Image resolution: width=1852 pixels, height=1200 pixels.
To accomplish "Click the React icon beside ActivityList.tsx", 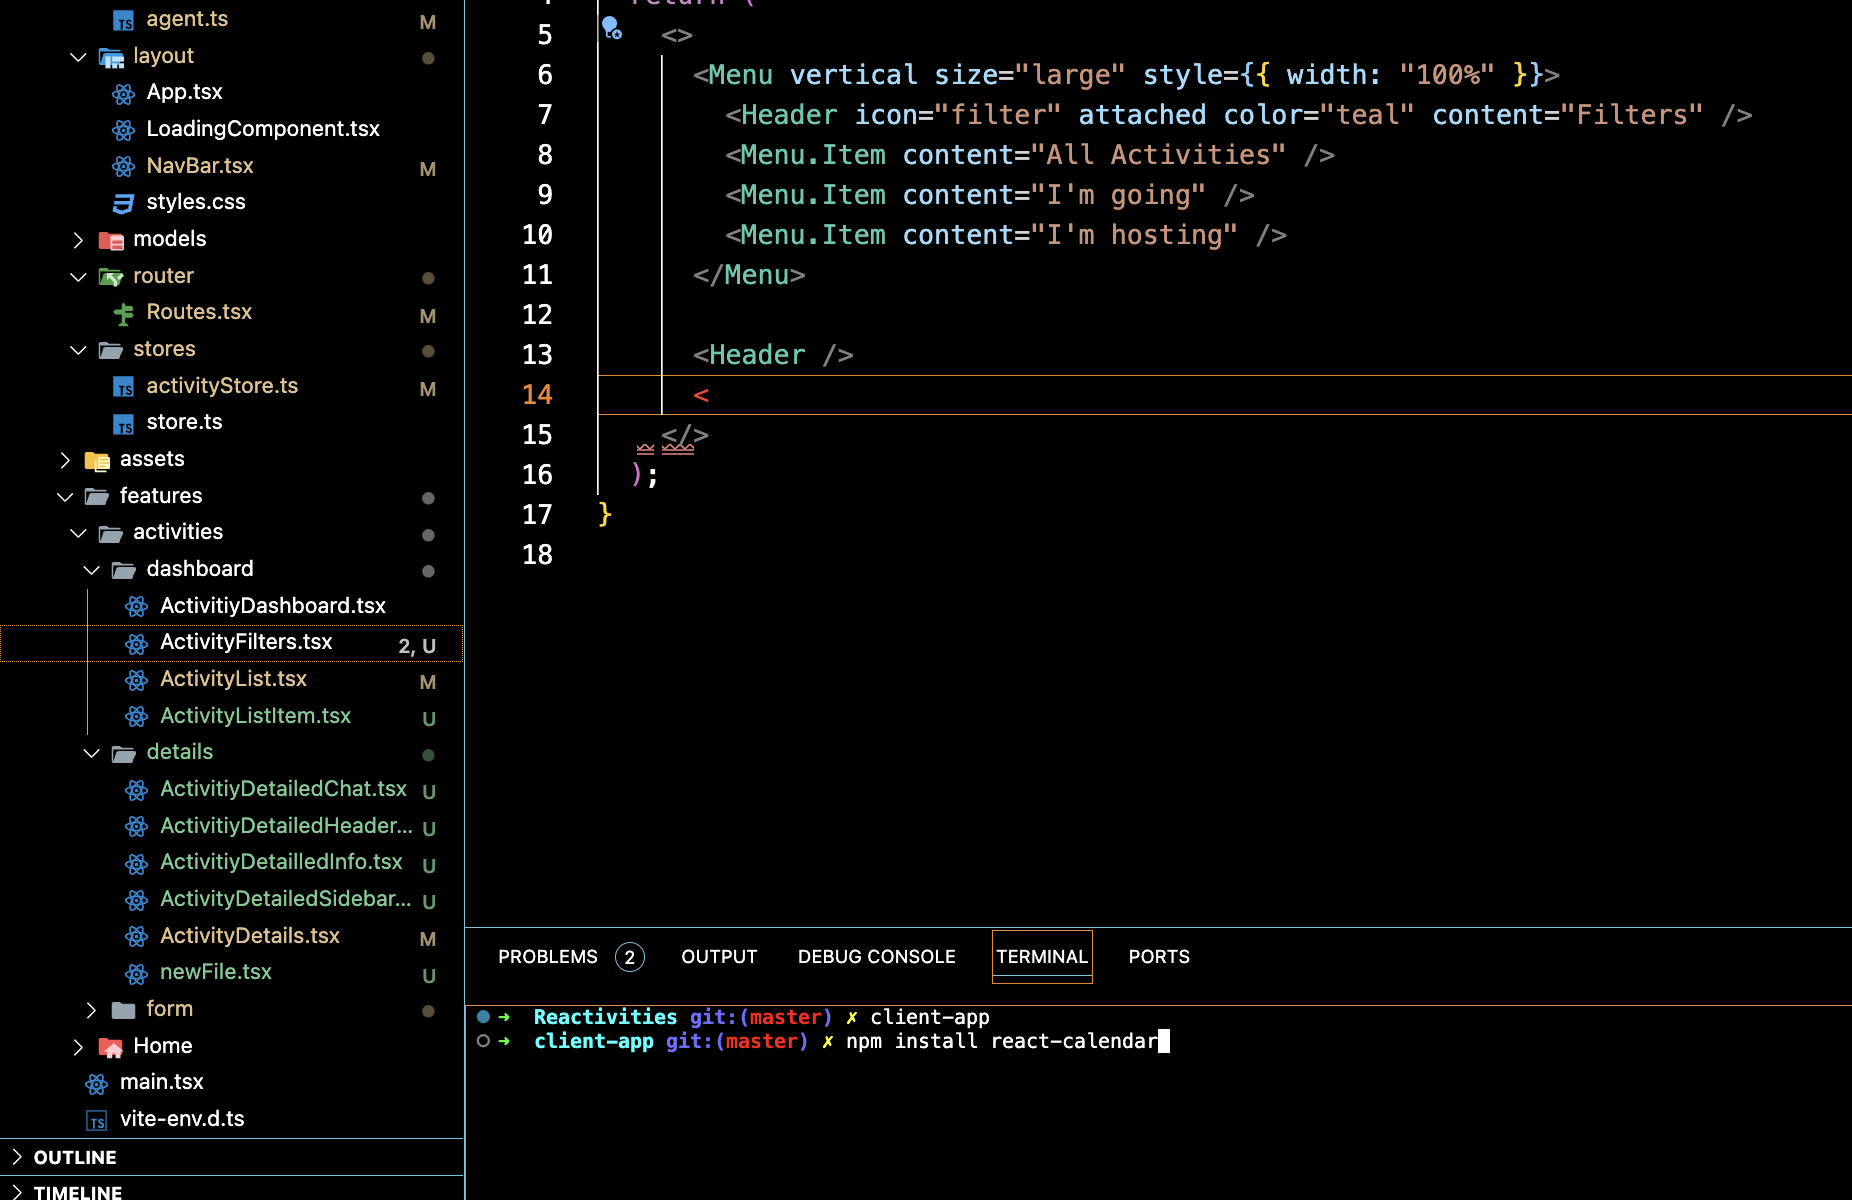I will 137,681.
